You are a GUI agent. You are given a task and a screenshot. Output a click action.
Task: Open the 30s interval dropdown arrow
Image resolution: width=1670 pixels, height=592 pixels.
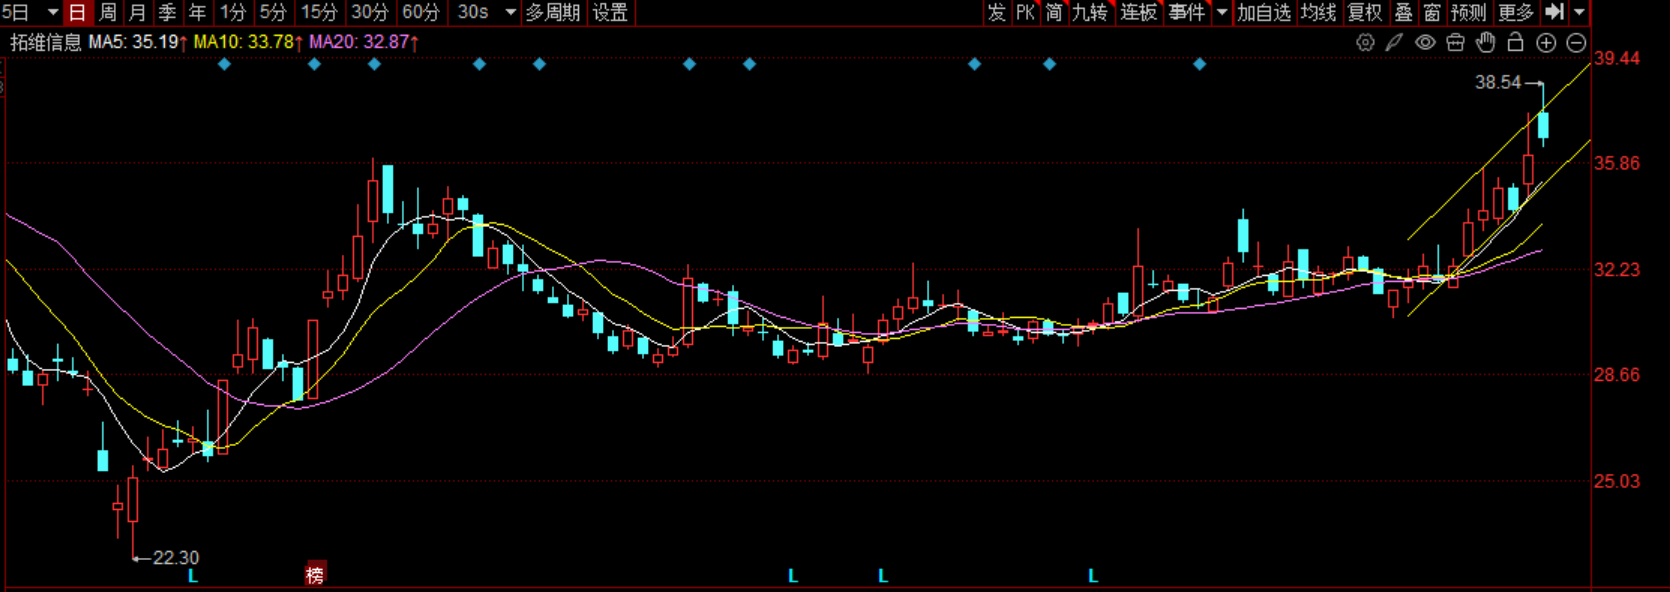point(510,12)
